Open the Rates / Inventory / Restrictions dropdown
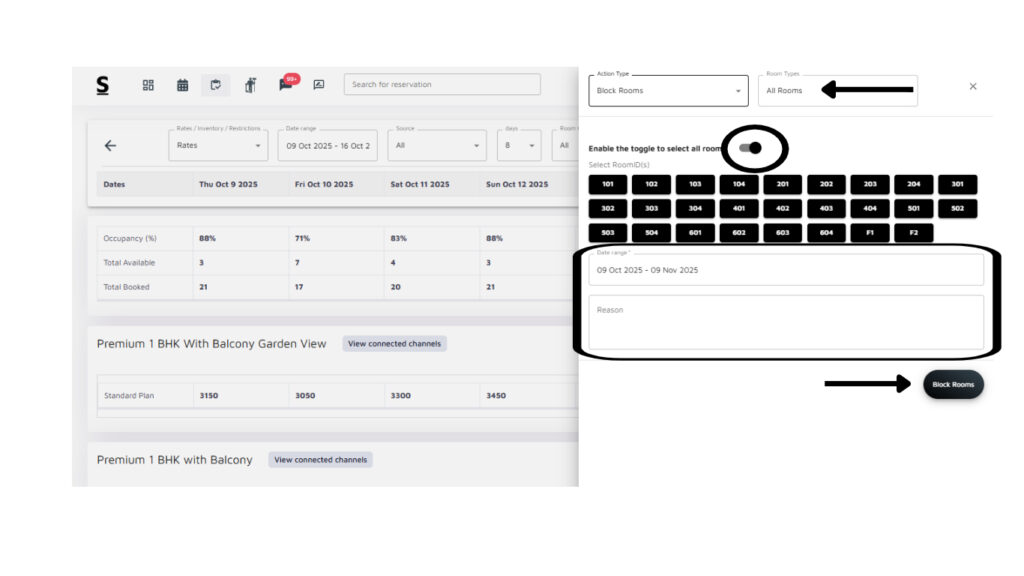The height and width of the screenshot is (576, 1024). 217,146
